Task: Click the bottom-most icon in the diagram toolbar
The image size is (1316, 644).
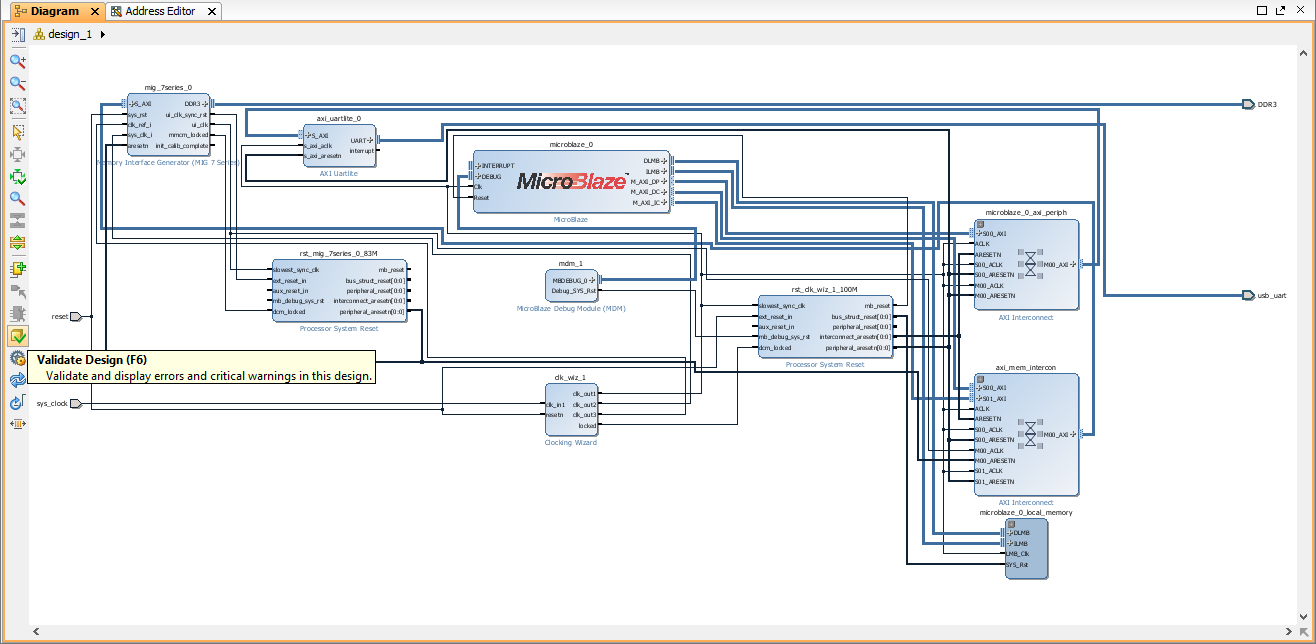Action: point(17,424)
